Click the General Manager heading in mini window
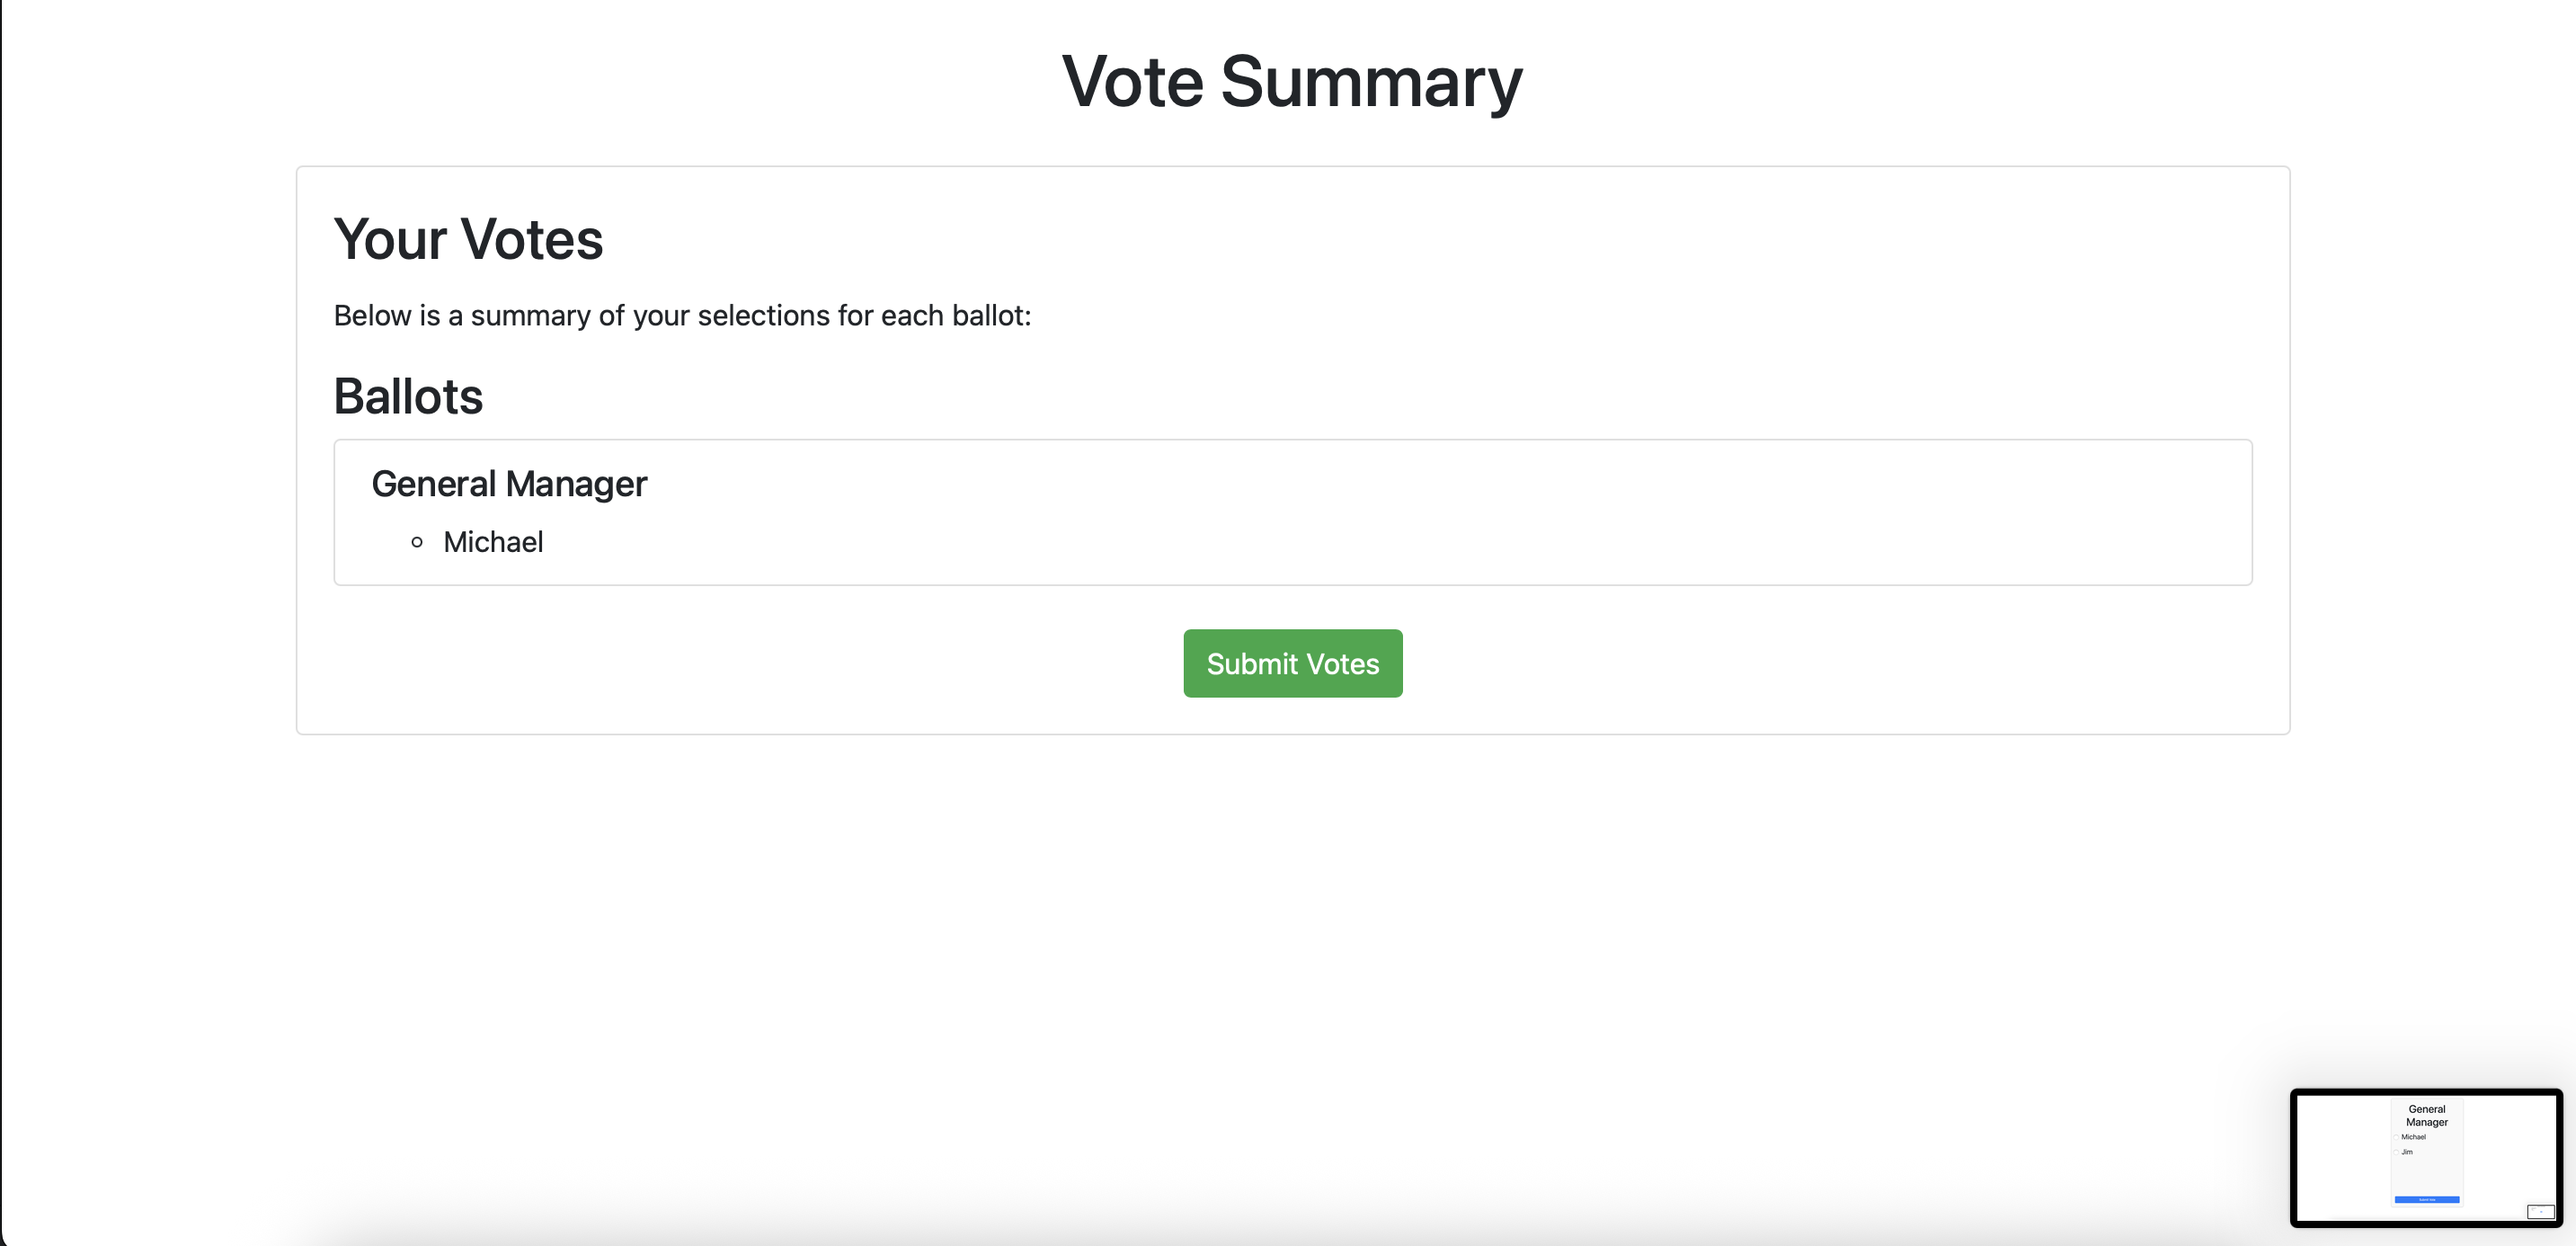Viewport: 2576px width, 1246px height. click(x=2428, y=1115)
